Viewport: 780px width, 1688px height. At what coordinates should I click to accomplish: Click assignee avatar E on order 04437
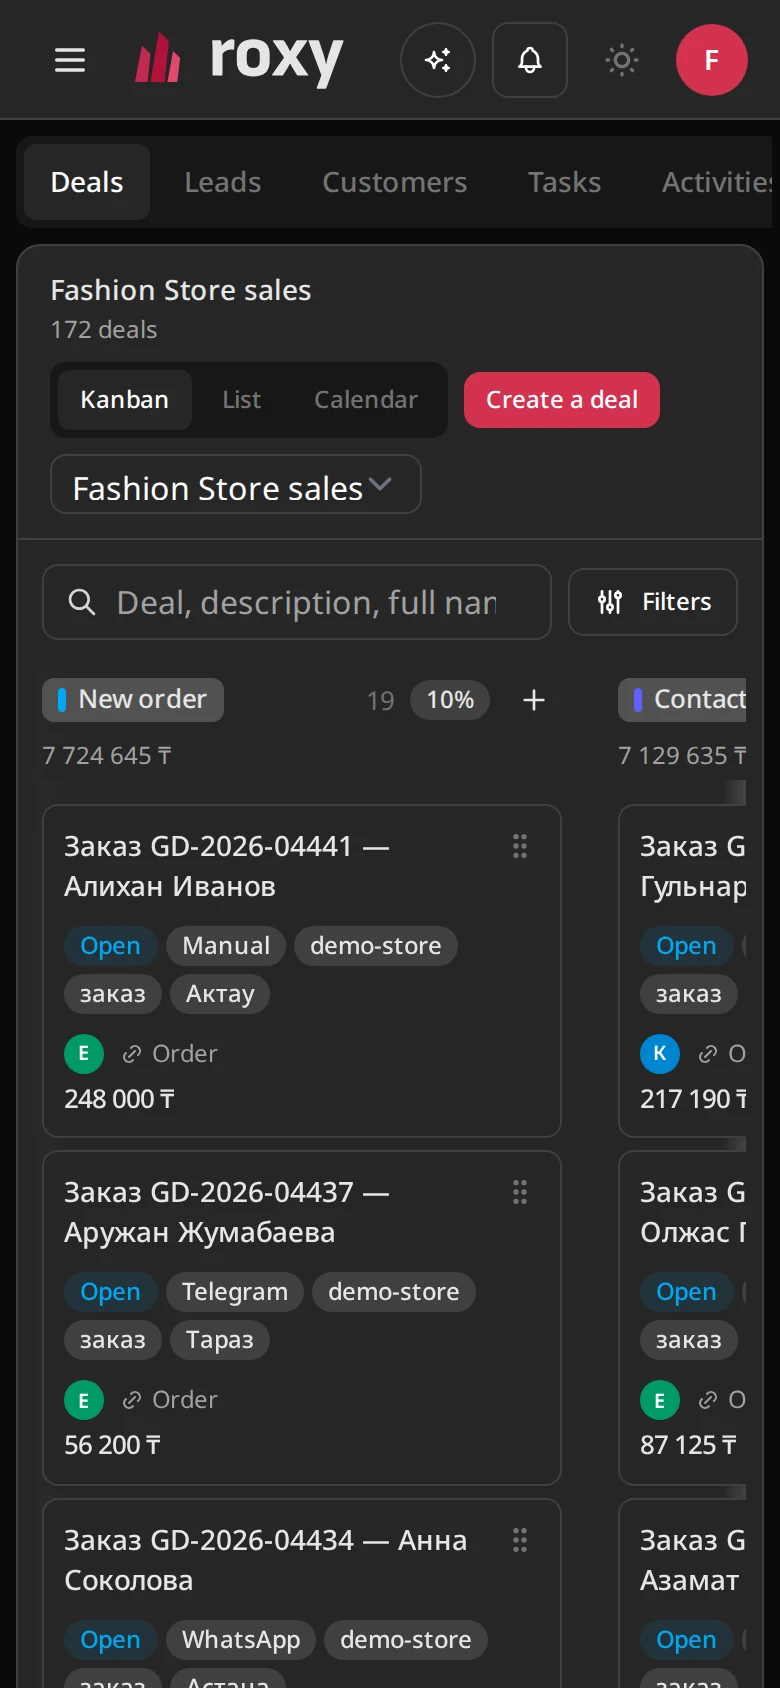tap(84, 1400)
